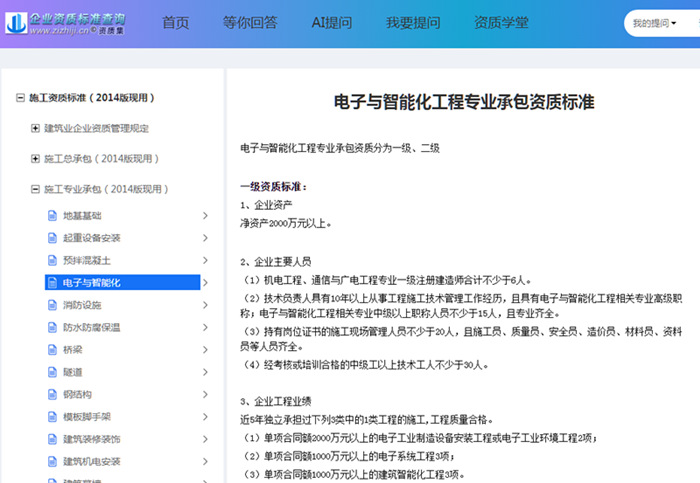This screenshot has width=700, height=483.
Task: Select the 起重设备安装 item in the sidebar
Action: [x=92, y=238]
